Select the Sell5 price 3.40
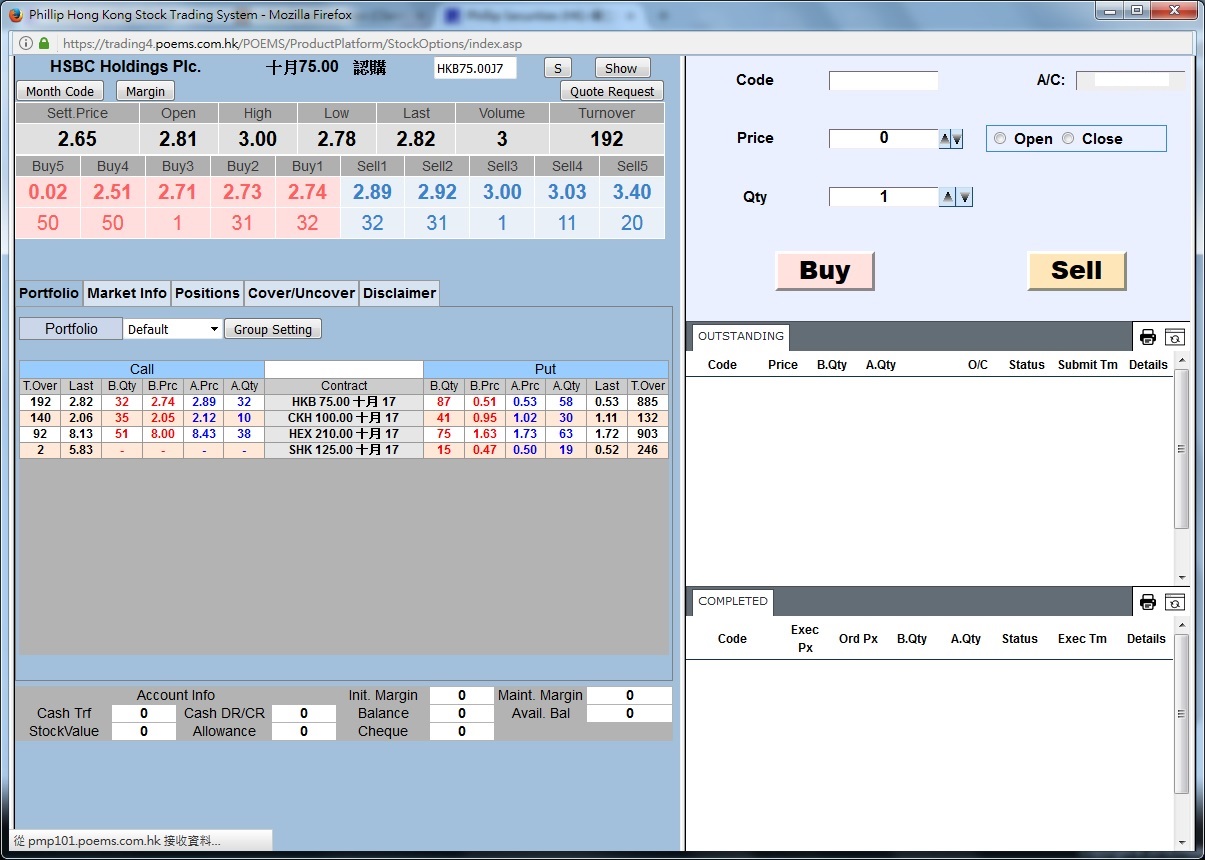Image resolution: width=1205 pixels, height=860 pixels. click(632, 192)
